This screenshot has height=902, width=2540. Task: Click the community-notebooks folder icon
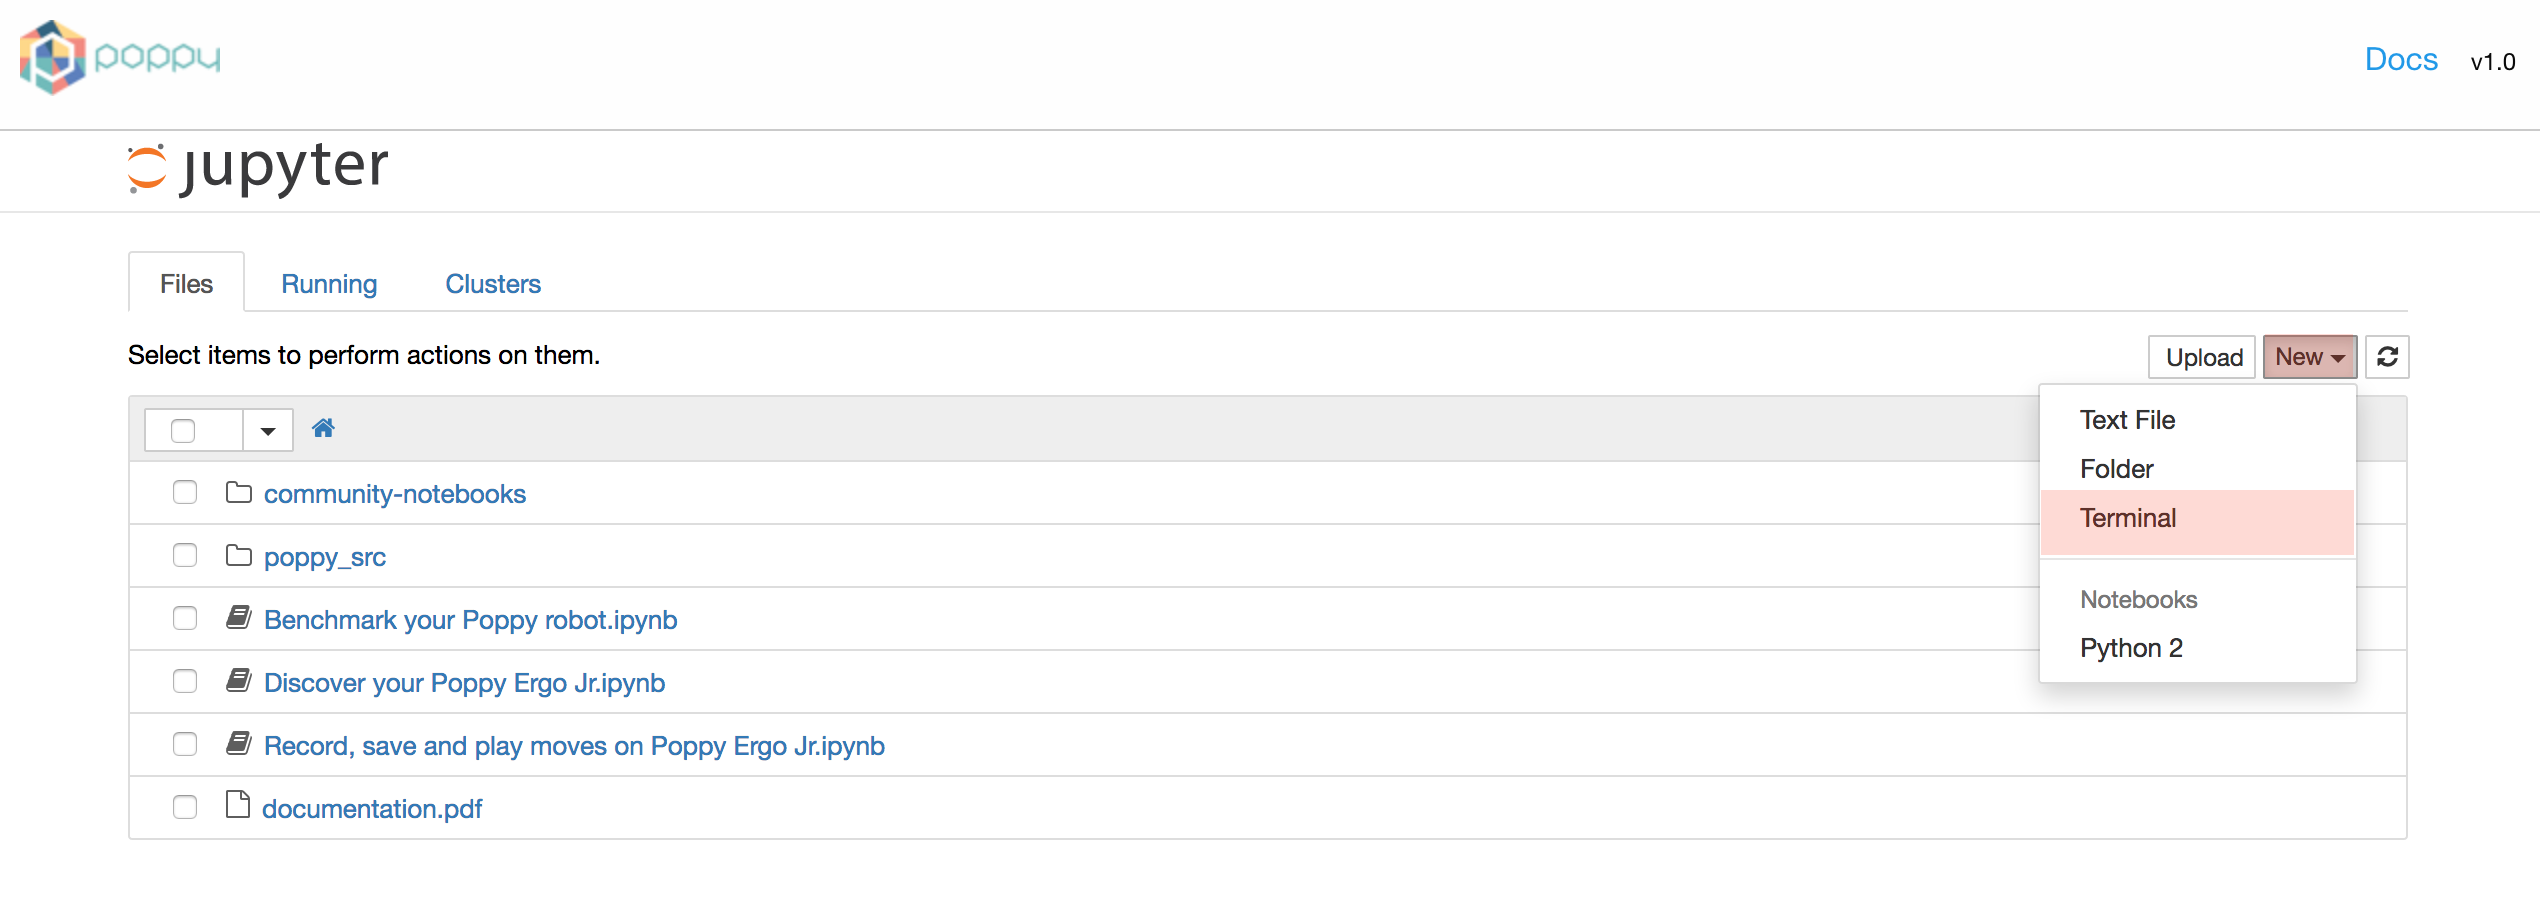coord(239,492)
